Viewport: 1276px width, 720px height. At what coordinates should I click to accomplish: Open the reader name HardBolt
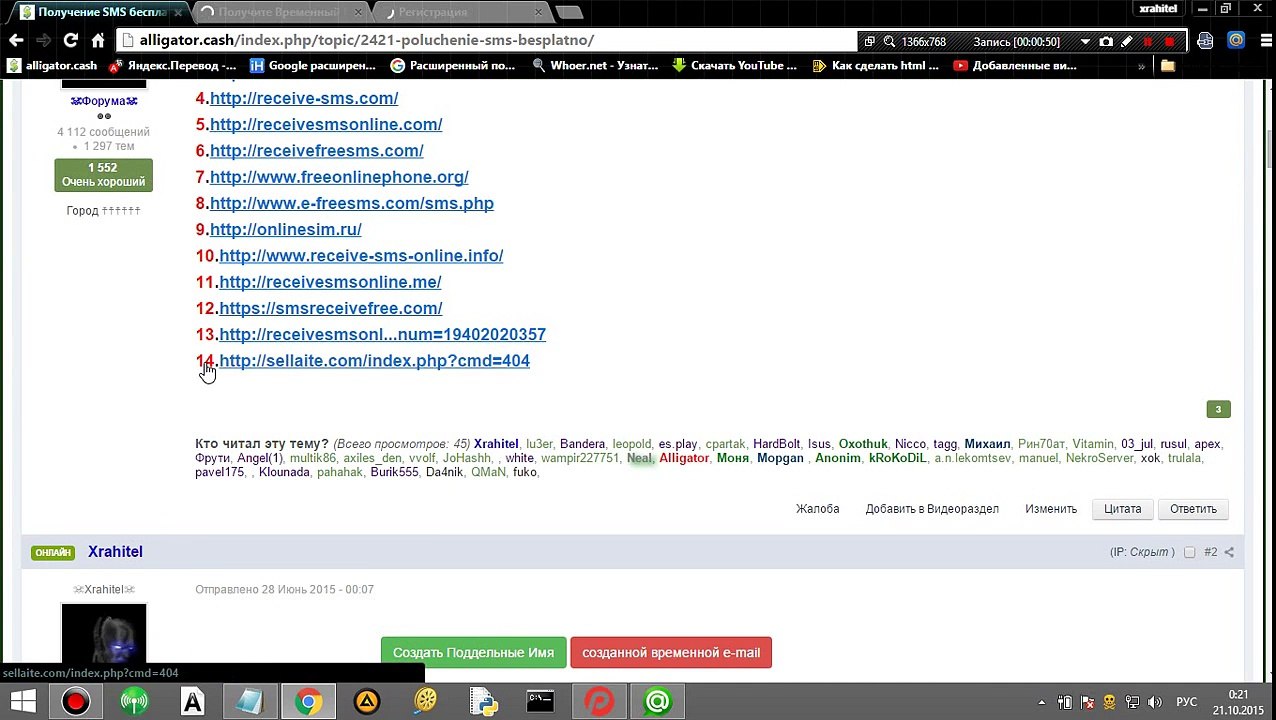tap(777, 444)
